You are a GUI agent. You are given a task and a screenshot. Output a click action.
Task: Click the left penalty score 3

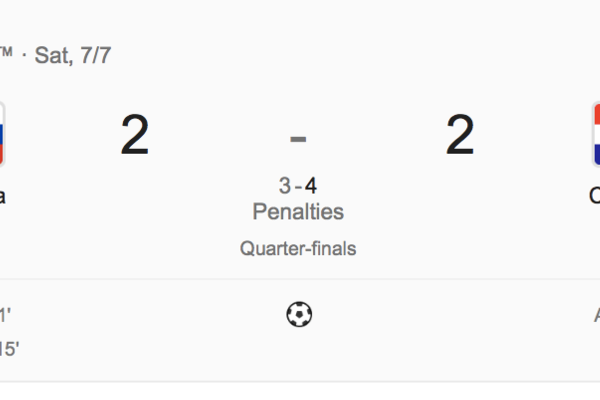(285, 186)
